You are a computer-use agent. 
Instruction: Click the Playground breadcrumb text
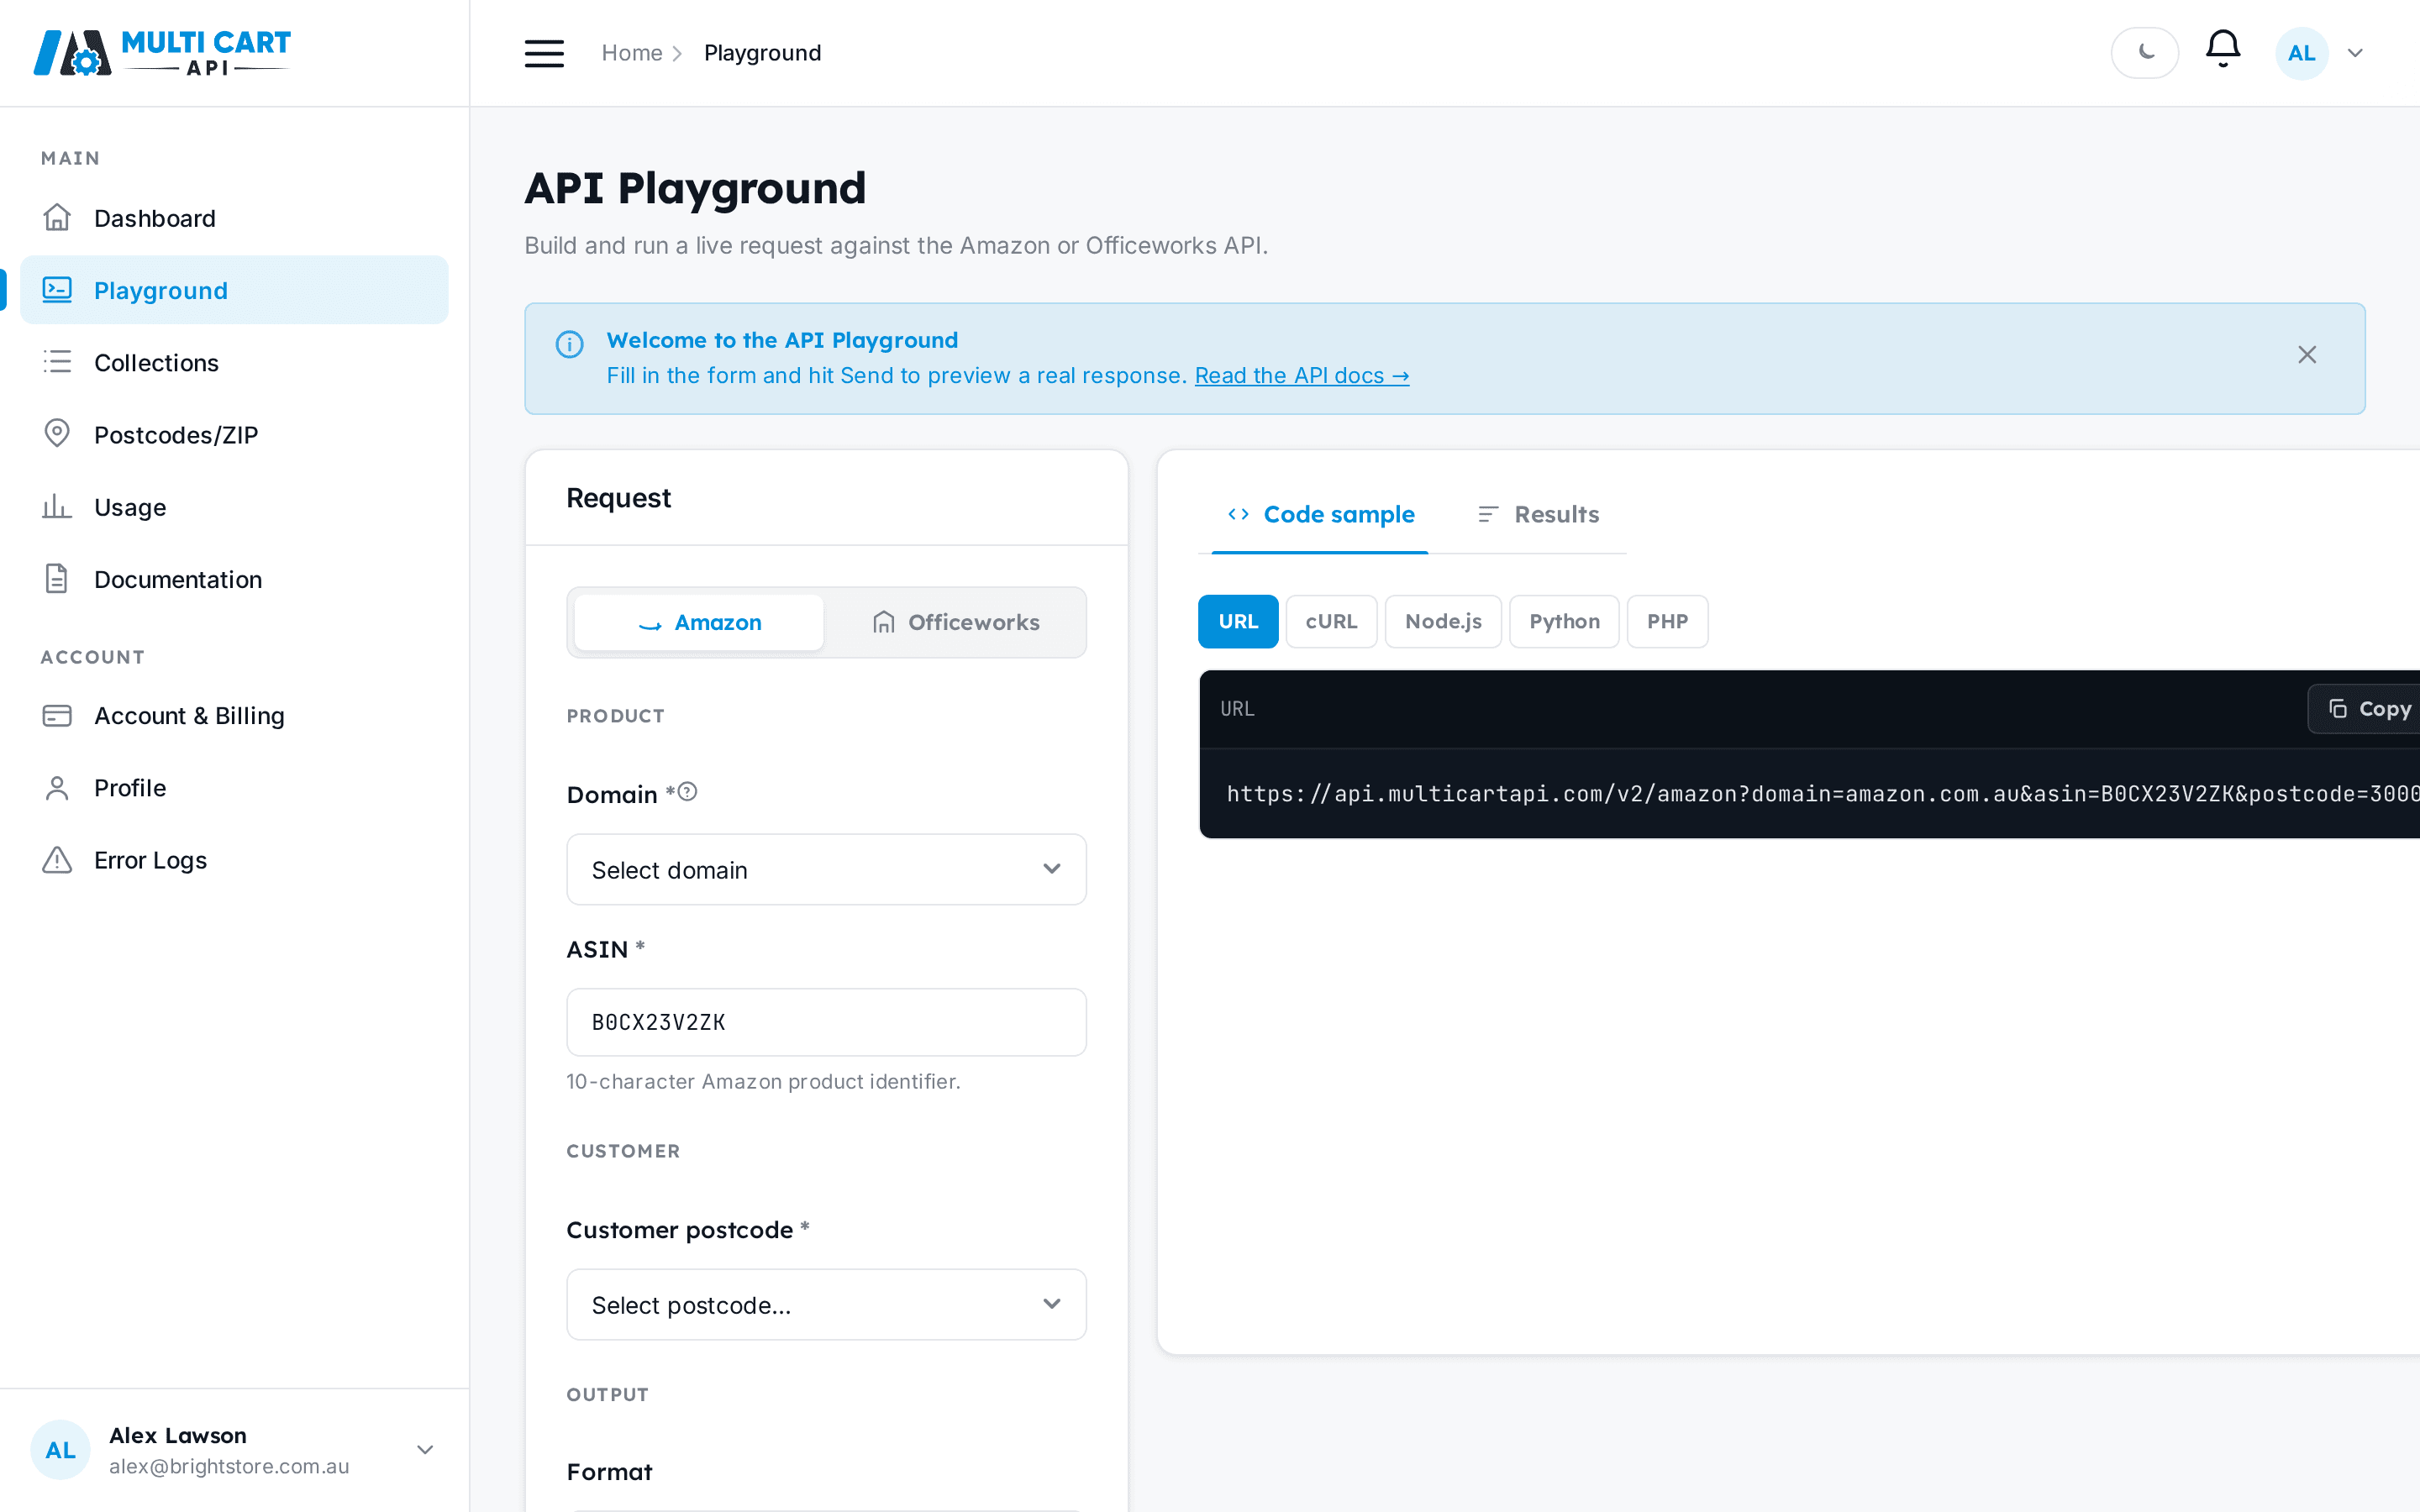pyautogui.click(x=762, y=53)
